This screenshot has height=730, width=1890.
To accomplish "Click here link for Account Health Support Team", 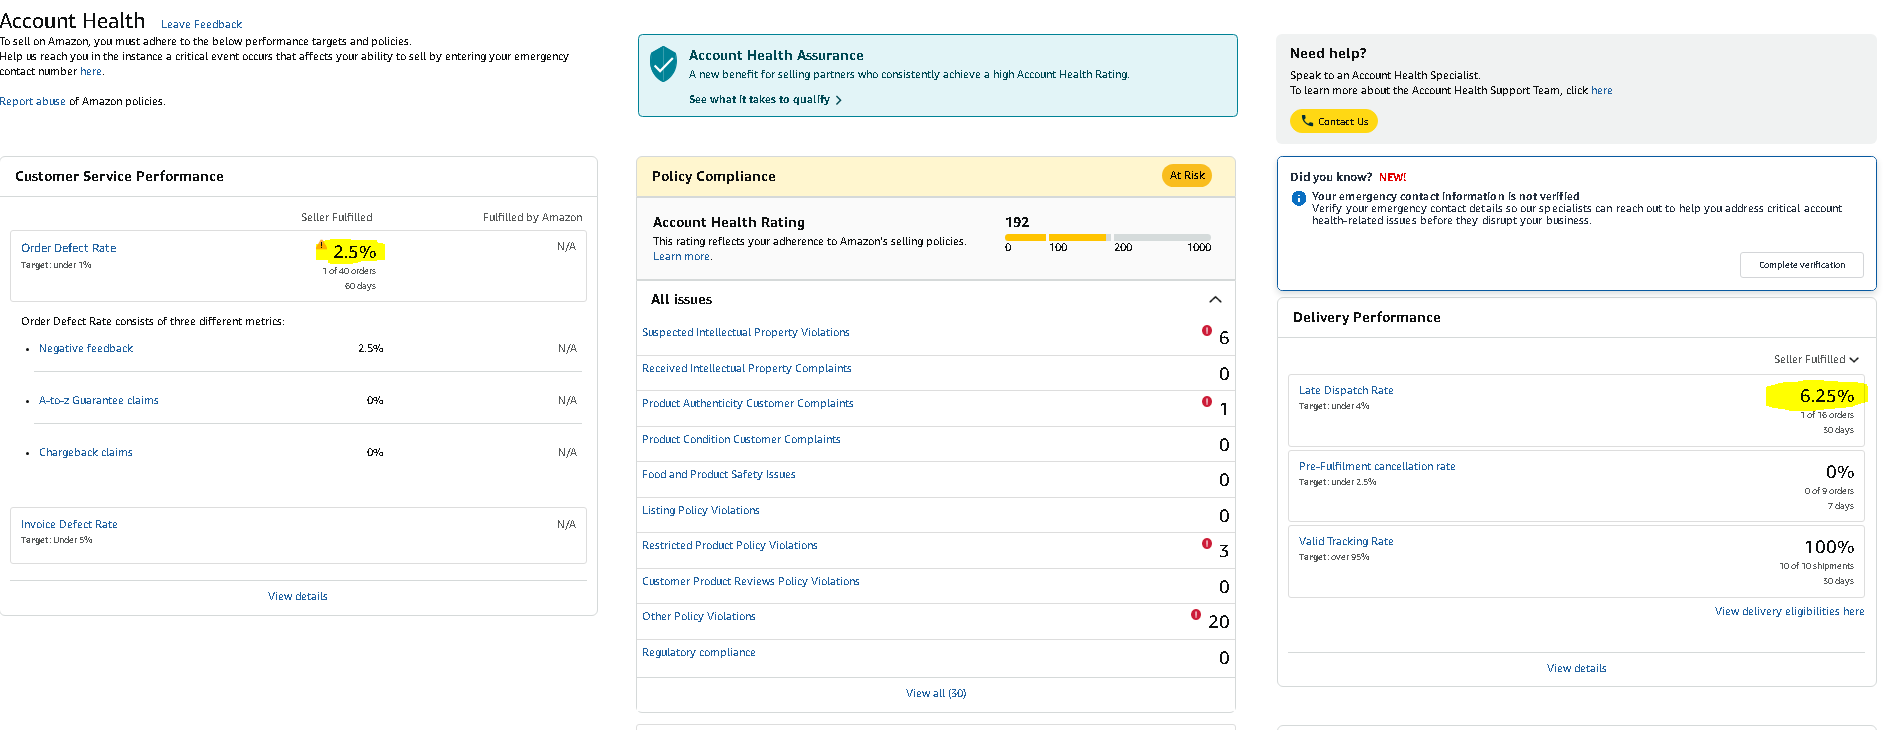I will point(1601,91).
